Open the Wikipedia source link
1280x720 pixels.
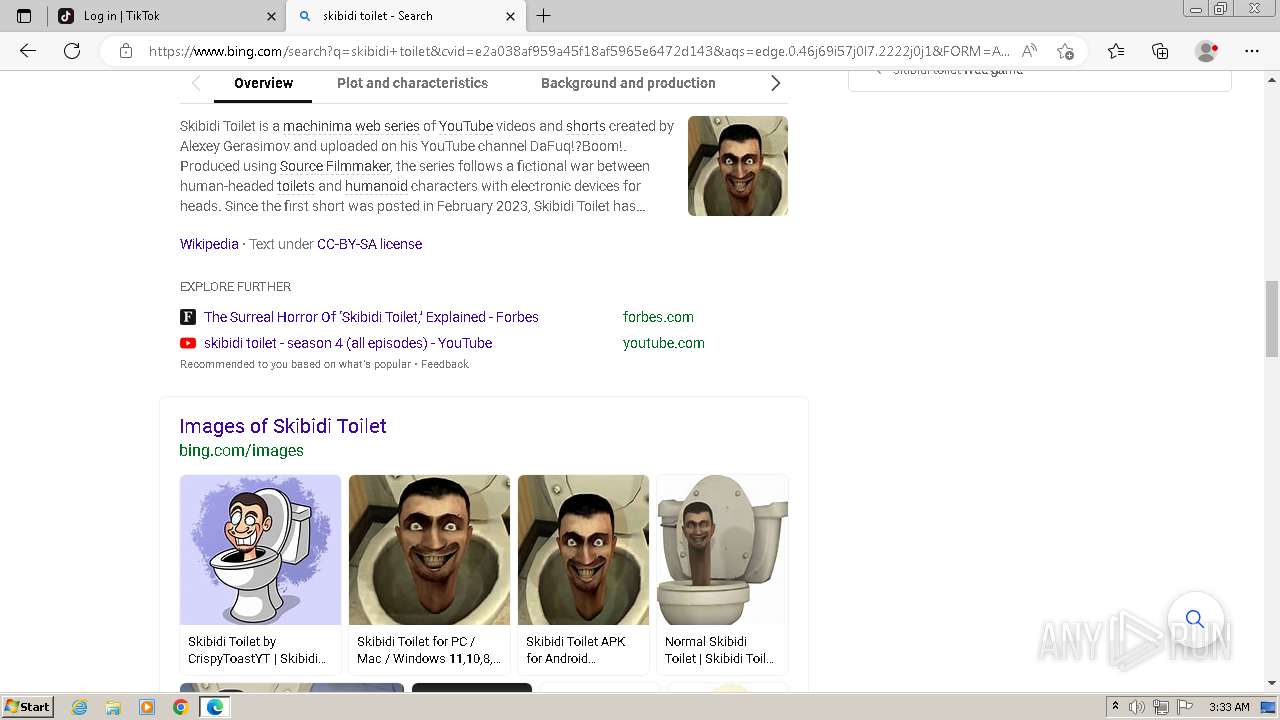coord(209,244)
